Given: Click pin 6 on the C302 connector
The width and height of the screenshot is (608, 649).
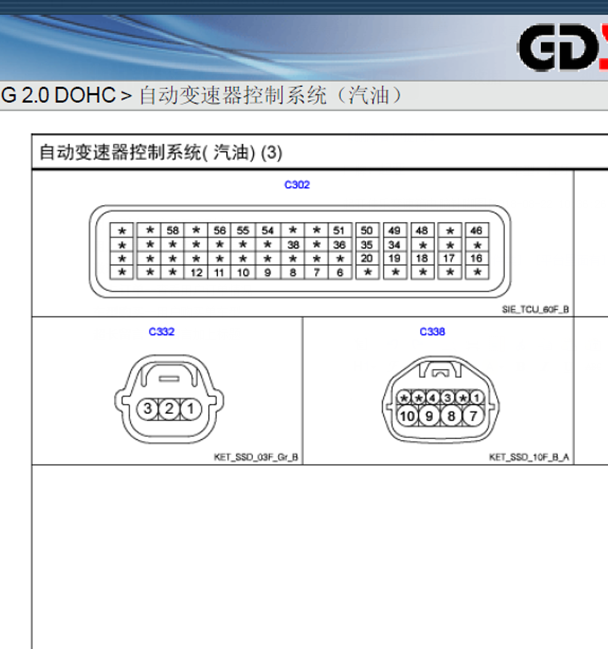Looking at the screenshot, I should pyautogui.click(x=339, y=272).
